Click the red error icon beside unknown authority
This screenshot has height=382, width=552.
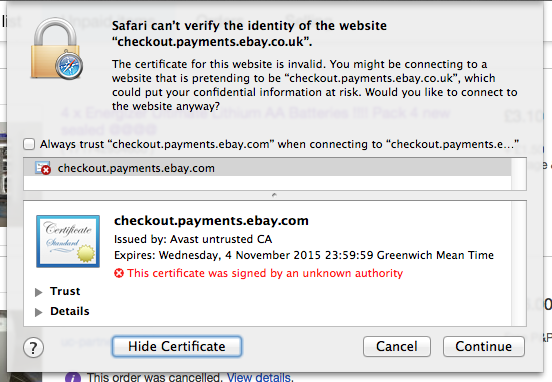tap(119, 273)
